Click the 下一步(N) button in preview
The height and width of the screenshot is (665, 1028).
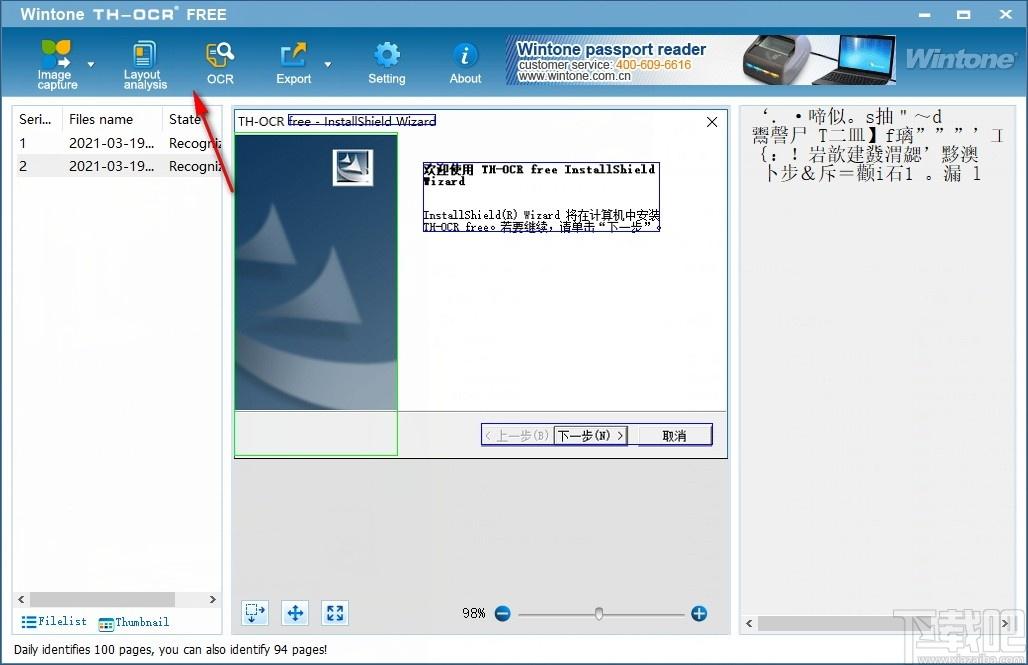(x=590, y=435)
